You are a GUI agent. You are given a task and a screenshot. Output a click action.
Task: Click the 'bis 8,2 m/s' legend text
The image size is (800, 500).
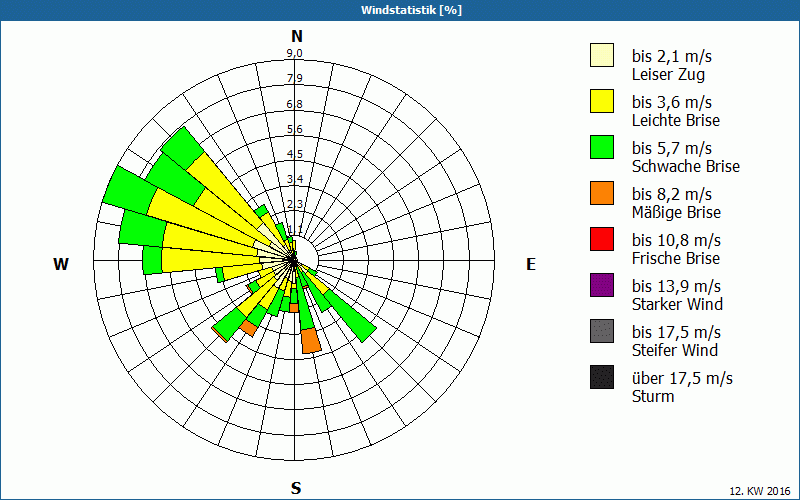coord(672,194)
